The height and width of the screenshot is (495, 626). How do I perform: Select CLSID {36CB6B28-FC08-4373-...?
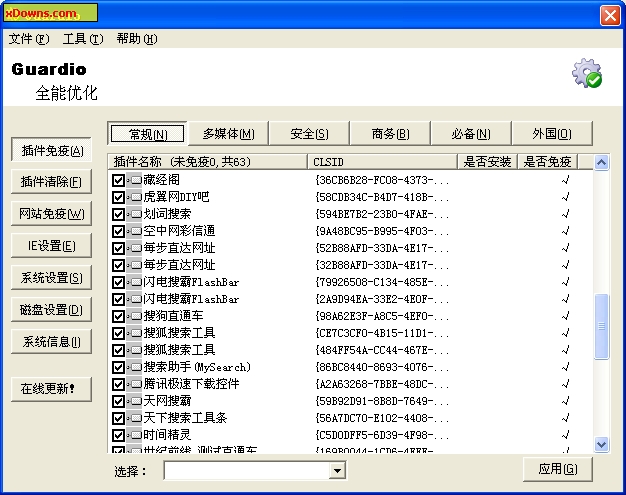382,180
